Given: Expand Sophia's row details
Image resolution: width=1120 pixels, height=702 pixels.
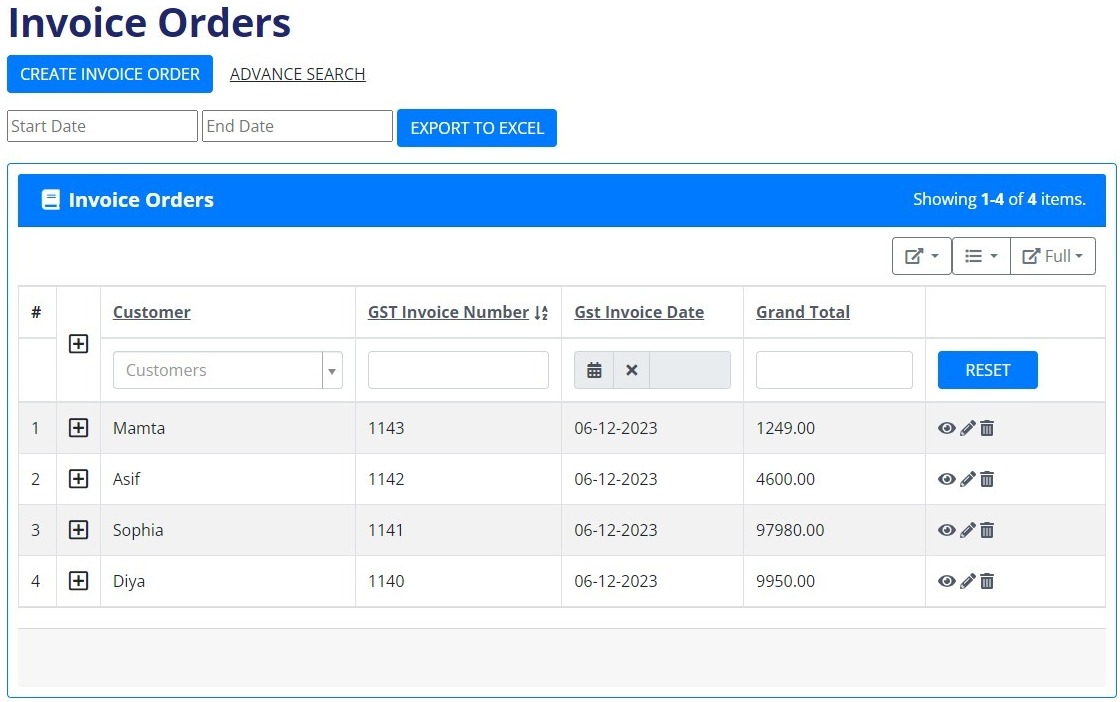Looking at the screenshot, I should [x=78, y=530].
